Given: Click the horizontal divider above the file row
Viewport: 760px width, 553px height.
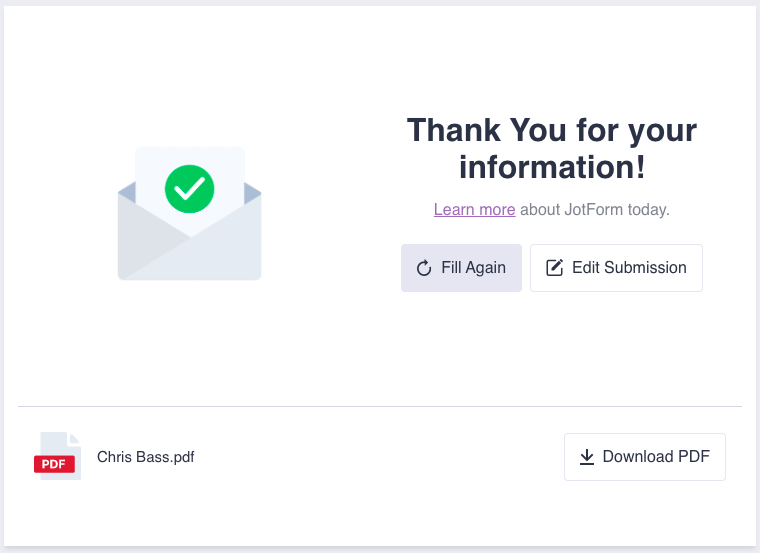Looking at the screenshot, I should click(380, 407).
